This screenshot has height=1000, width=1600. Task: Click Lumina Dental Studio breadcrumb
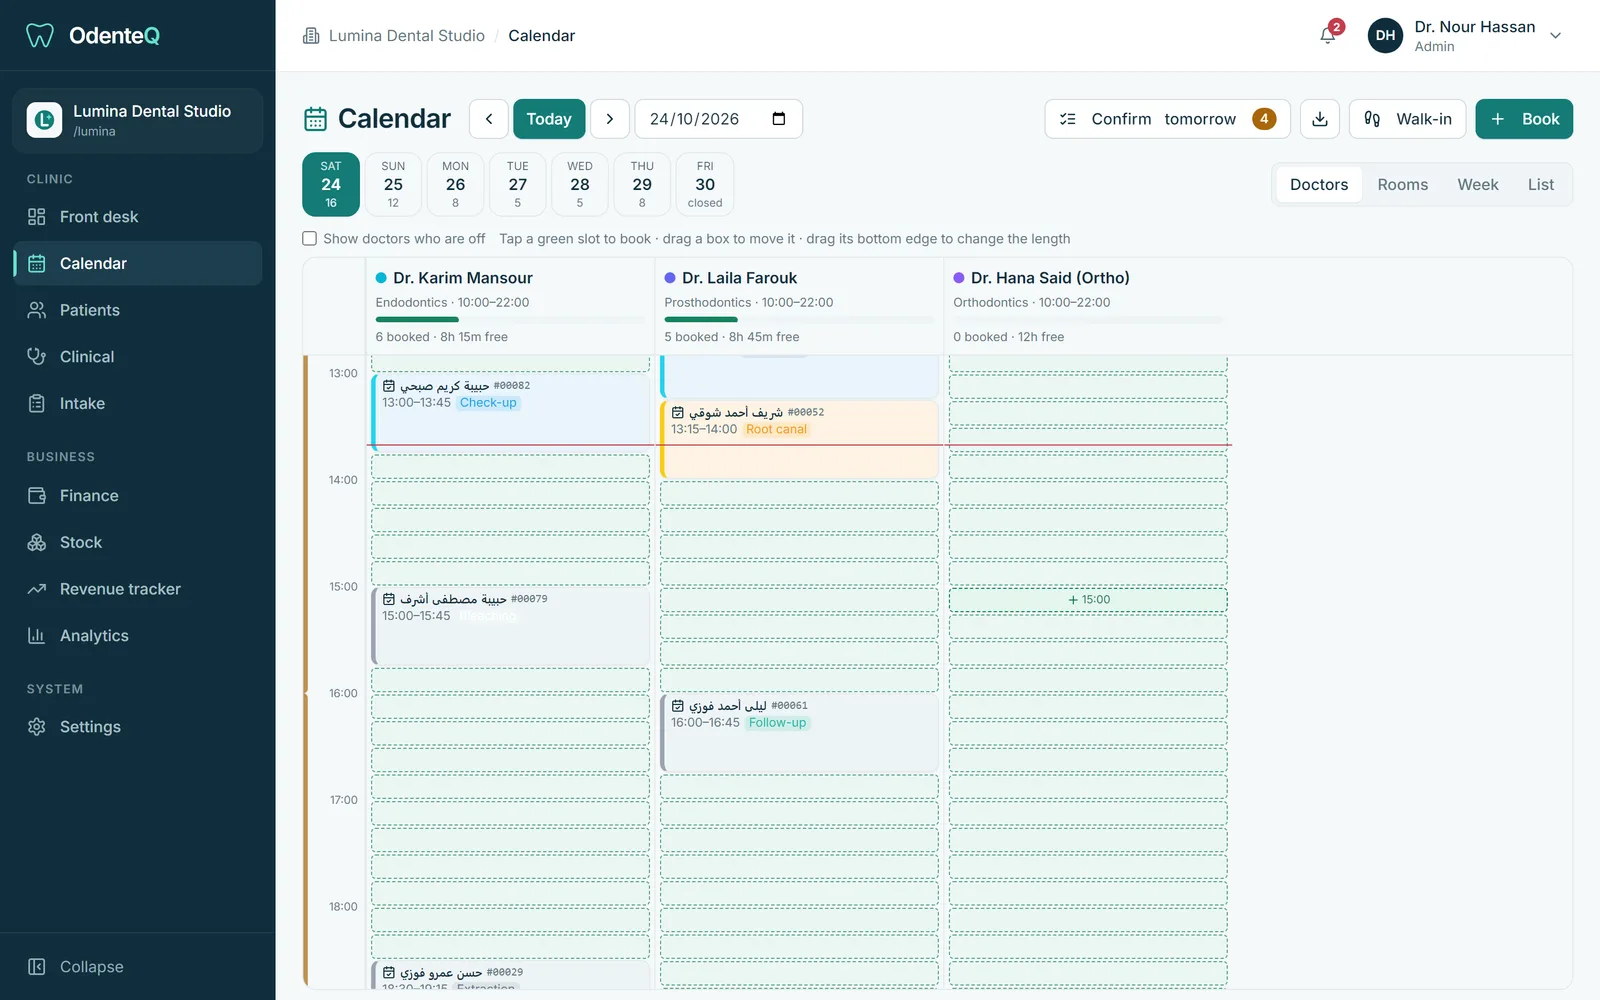[x=406, y=36]
